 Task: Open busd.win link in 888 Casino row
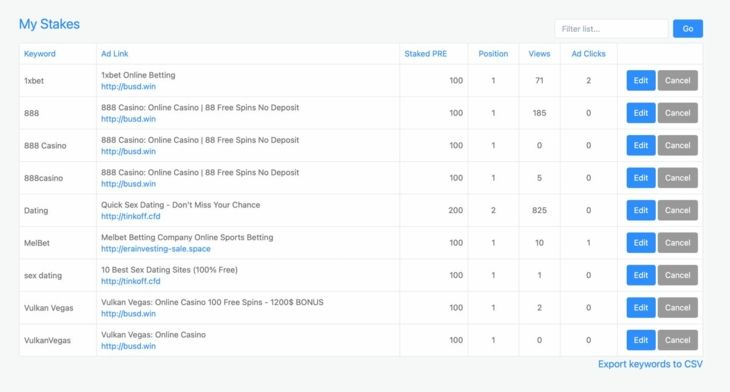click(x=128, y=151)
